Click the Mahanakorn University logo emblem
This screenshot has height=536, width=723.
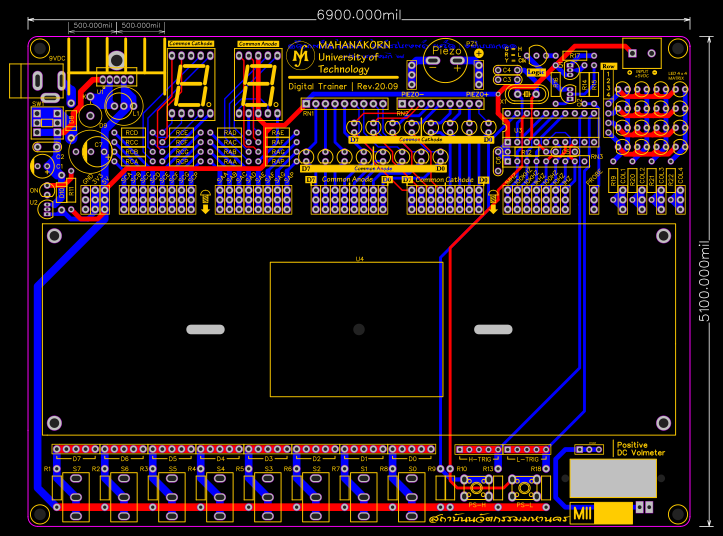(300, 57)
